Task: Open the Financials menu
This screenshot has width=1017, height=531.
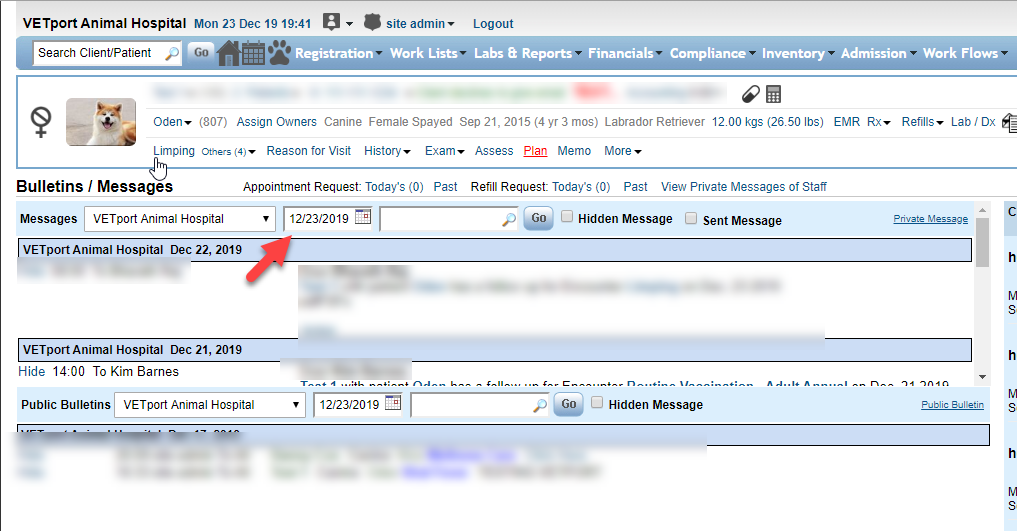Action: 625,53
